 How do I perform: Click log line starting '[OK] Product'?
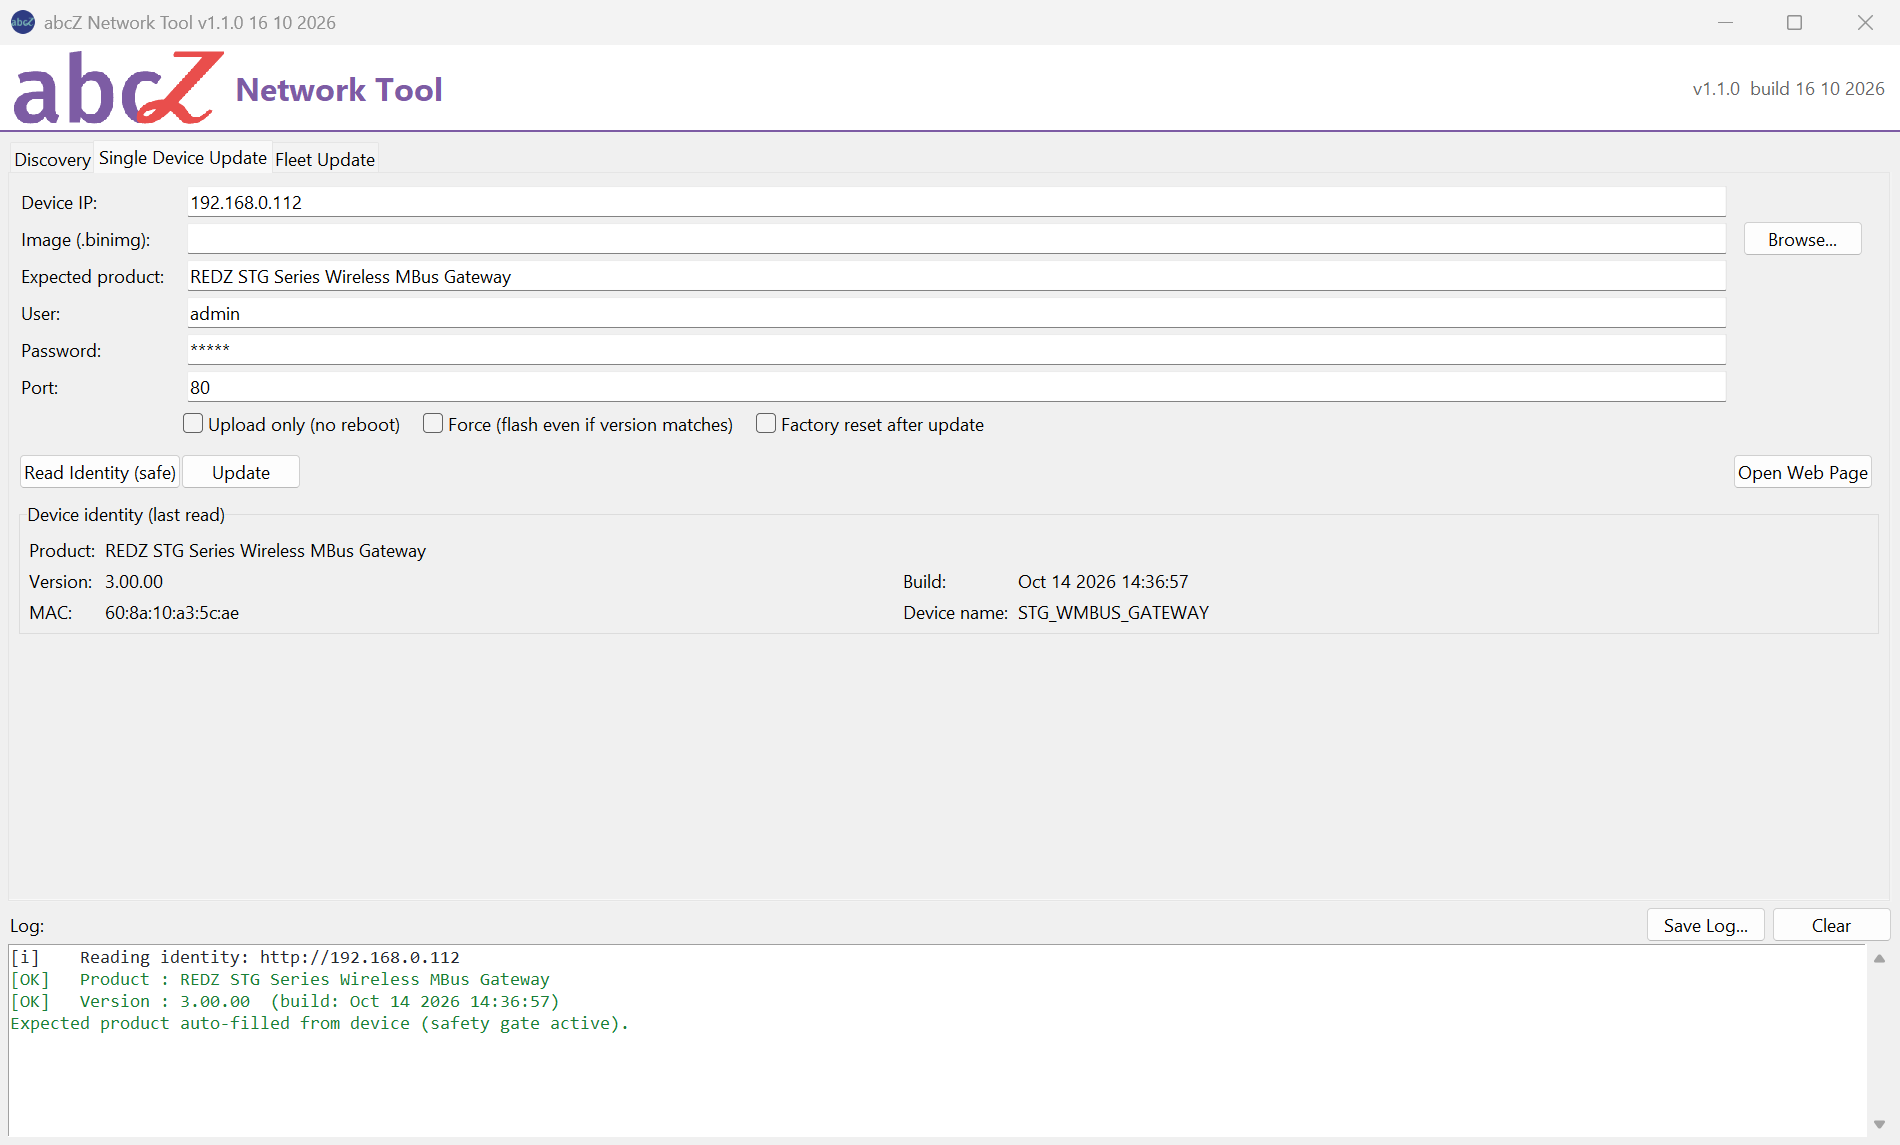point(280,979)
